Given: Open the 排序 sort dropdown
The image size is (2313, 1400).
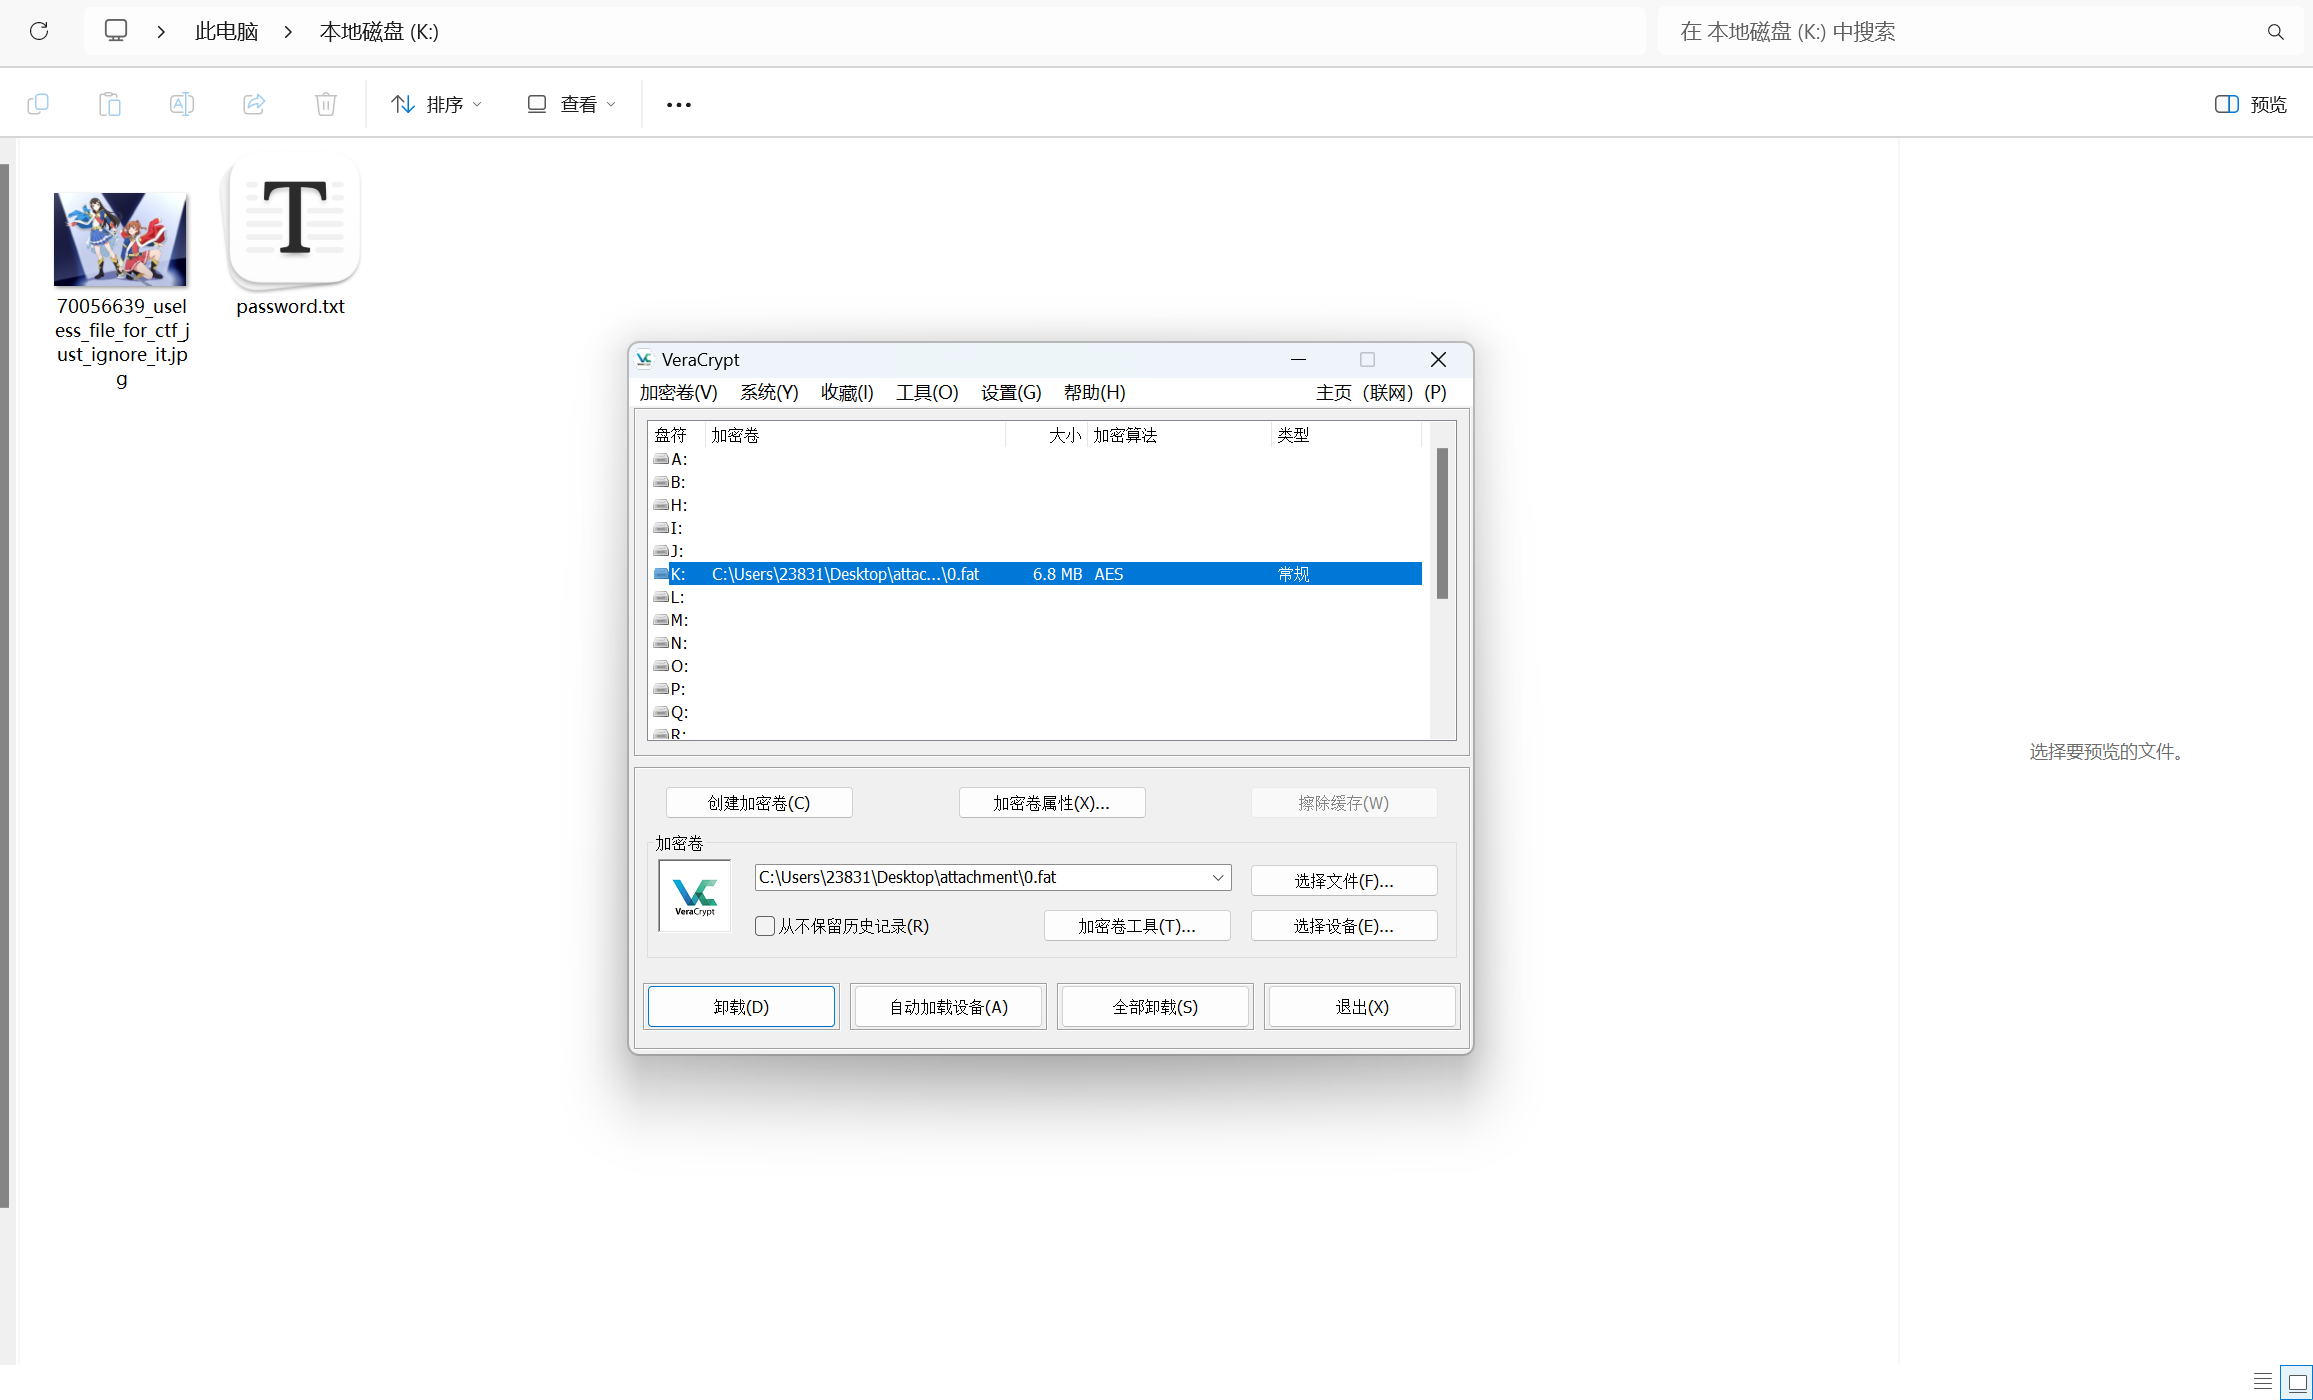Looking at the screenshot, I should point(437,104).
